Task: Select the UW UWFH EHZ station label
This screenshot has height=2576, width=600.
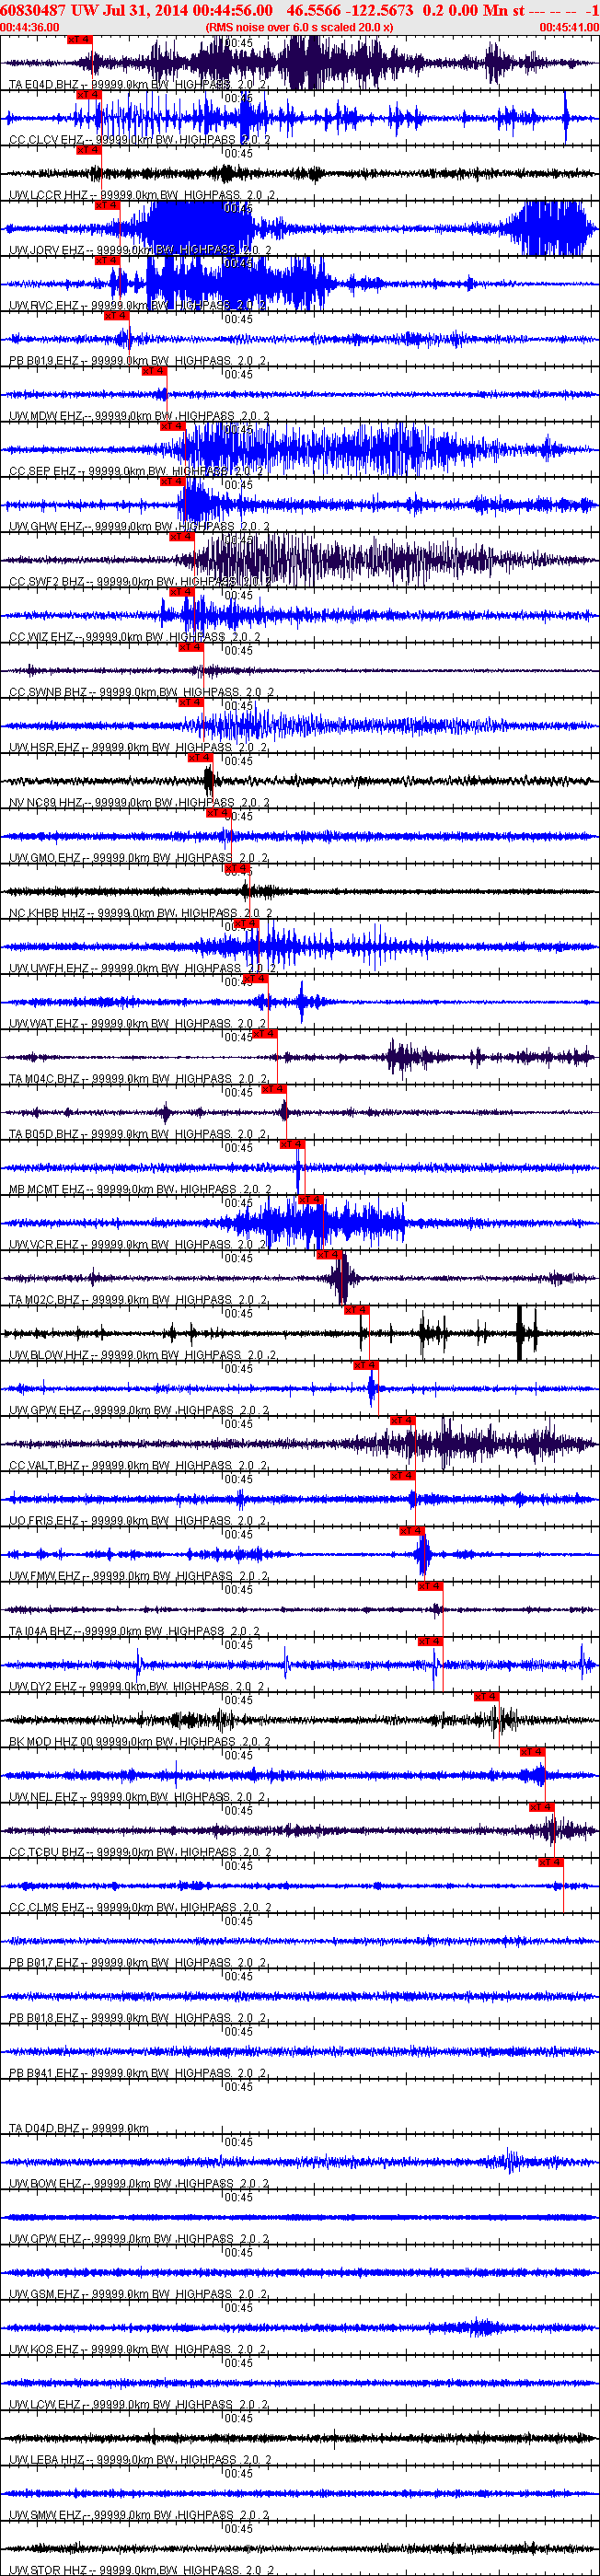Action: coord(142,968)
